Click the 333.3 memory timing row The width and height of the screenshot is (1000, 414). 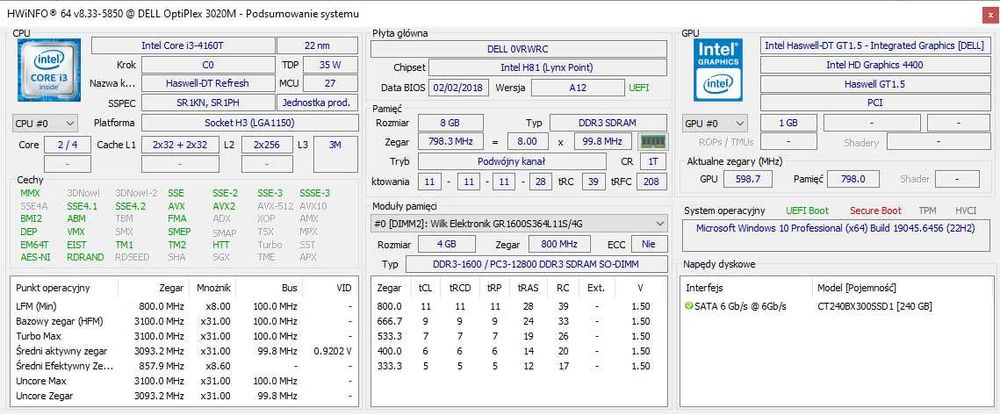coord(518,366)
